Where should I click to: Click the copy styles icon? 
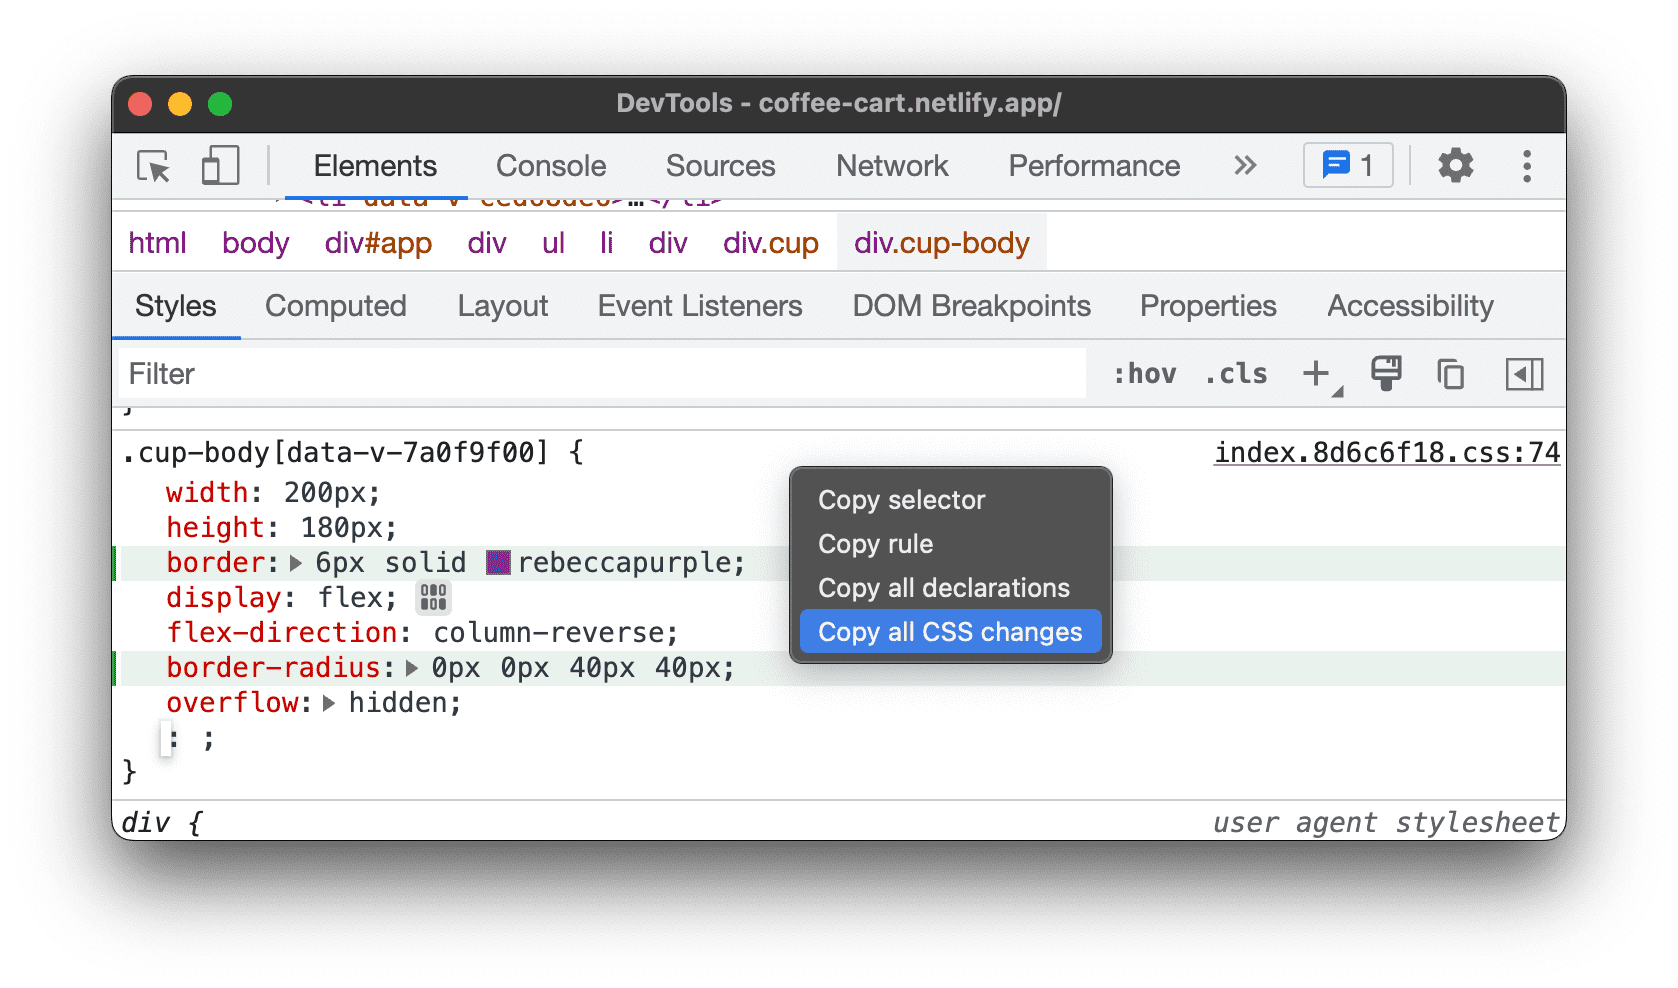click(1450, 373)
